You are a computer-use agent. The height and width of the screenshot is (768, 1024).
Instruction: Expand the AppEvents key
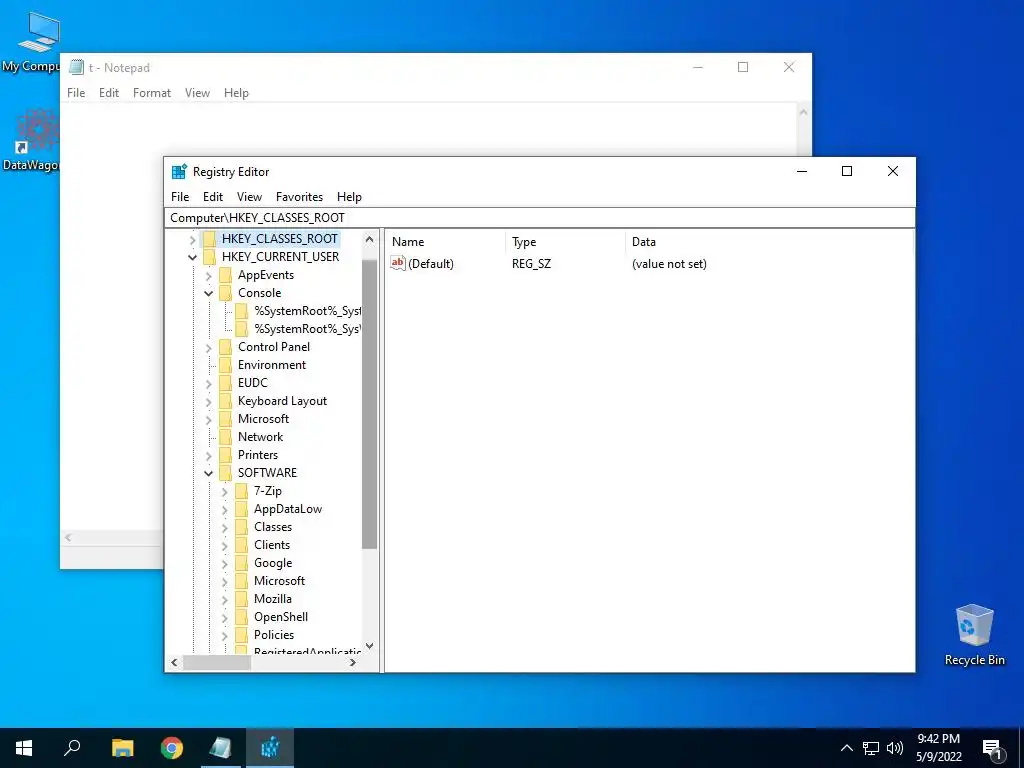click(x=208, y=276)
